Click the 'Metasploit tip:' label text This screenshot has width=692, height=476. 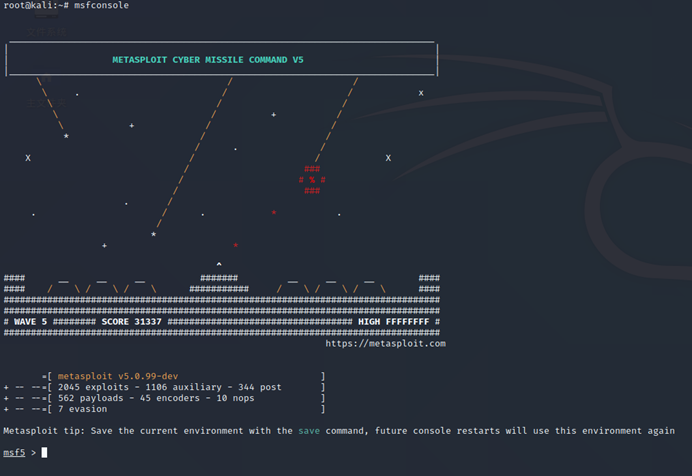tap(44, 431)
